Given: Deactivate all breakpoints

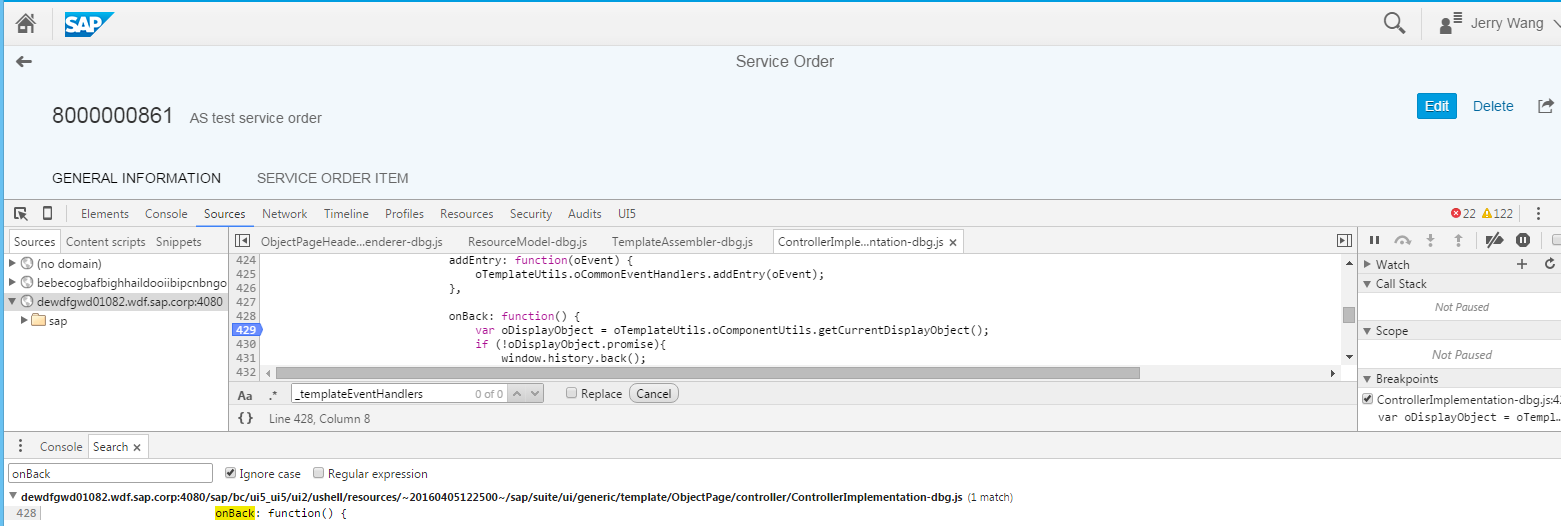Looking at the screenshot, I should [1494, 241].
